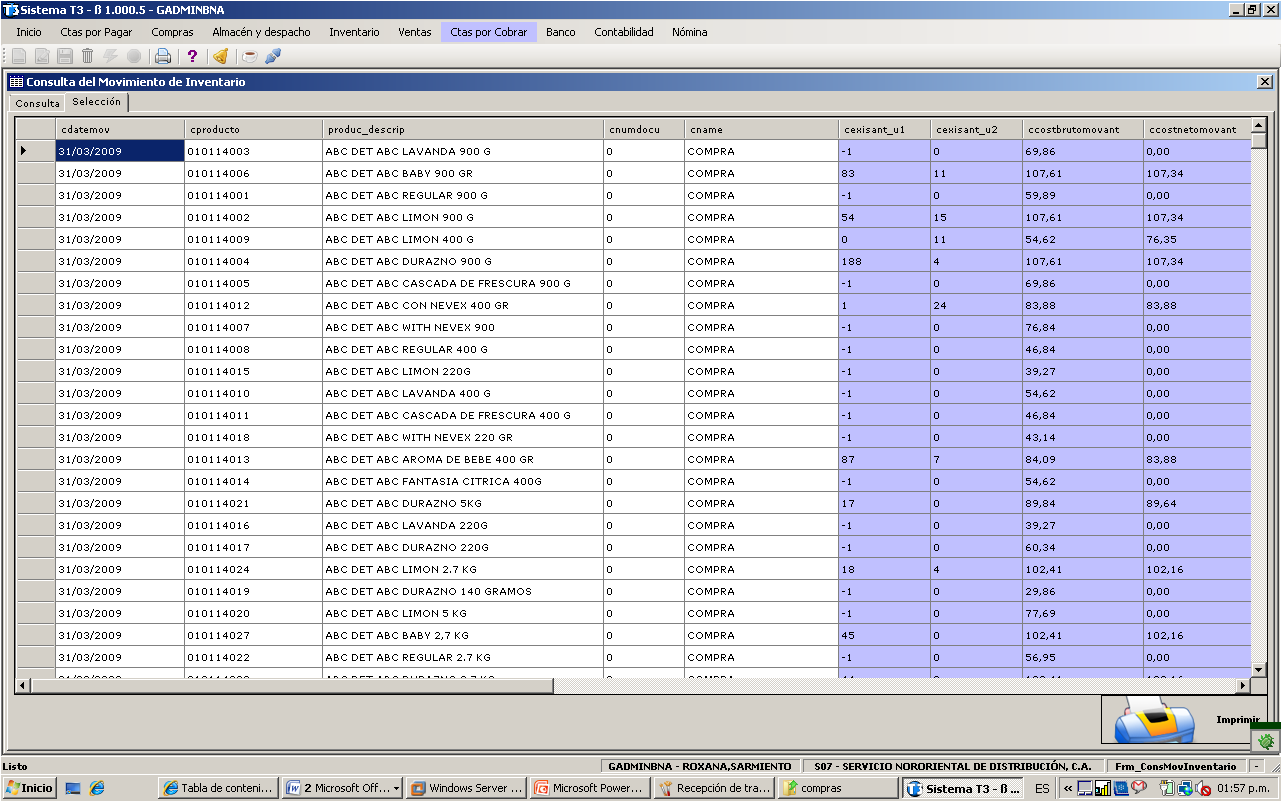Click the greyed-out lightning bolt icon
The image size is (1282, 802).
tap(110, 56)
